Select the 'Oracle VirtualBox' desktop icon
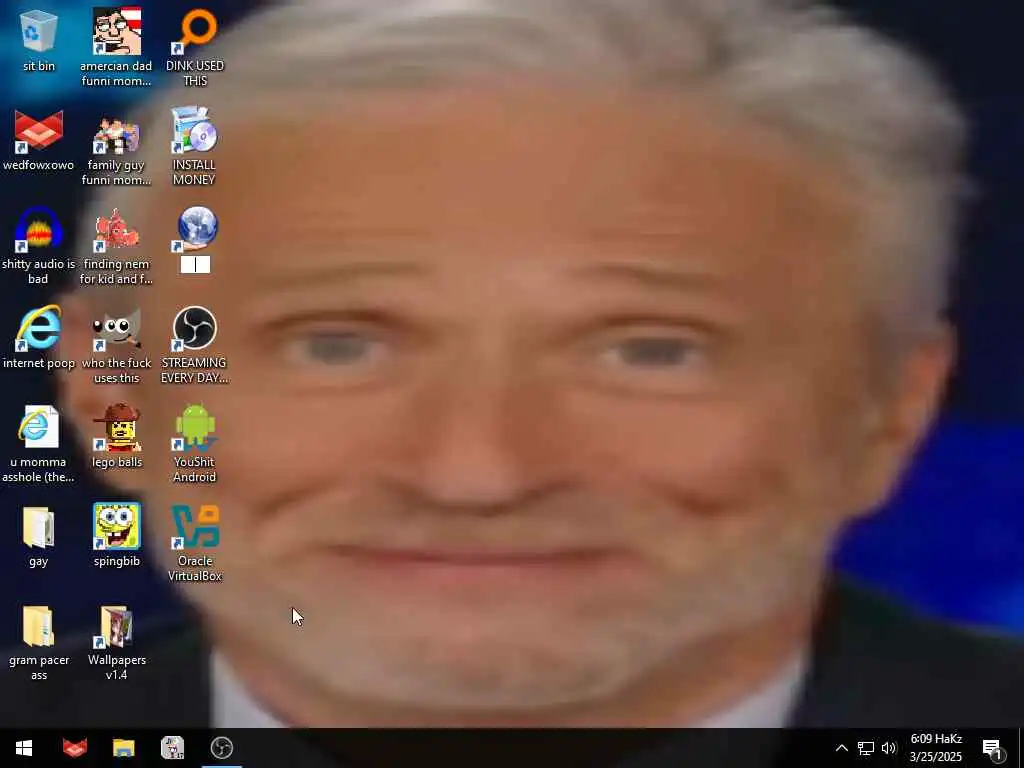Image resolution: width=1024 pixels, height=768 pixels. click(194, 526)
